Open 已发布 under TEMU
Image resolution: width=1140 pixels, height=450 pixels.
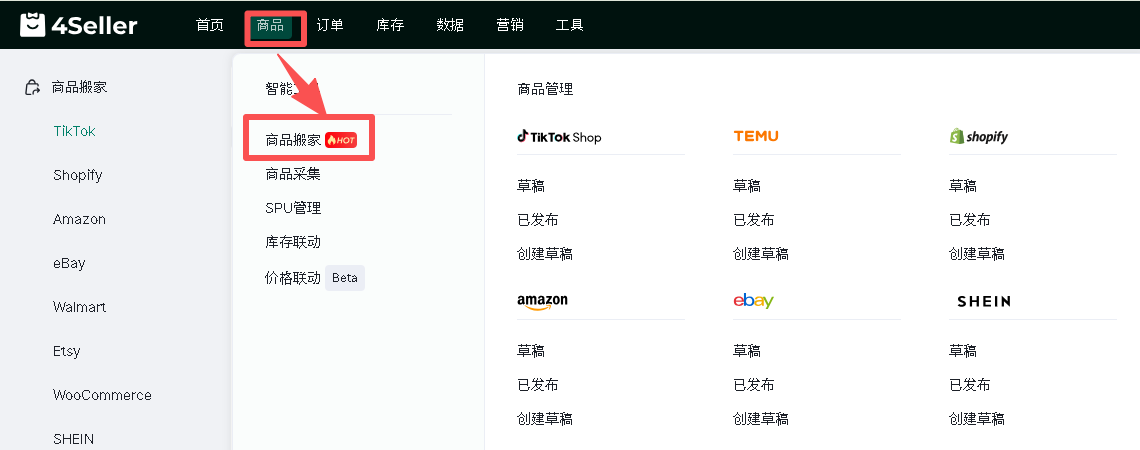754,220
